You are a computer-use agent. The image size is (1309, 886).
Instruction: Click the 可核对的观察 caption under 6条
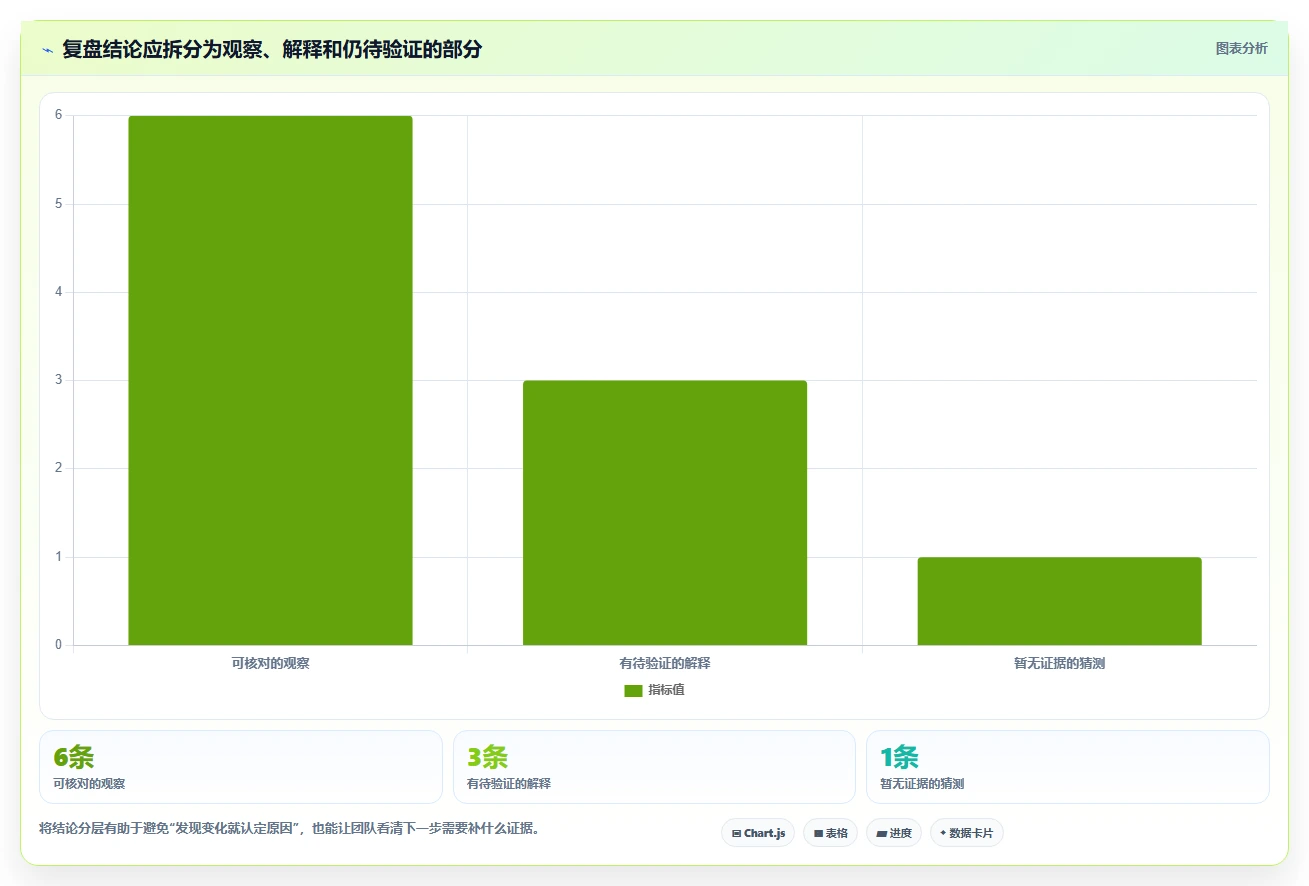point(89,784)
